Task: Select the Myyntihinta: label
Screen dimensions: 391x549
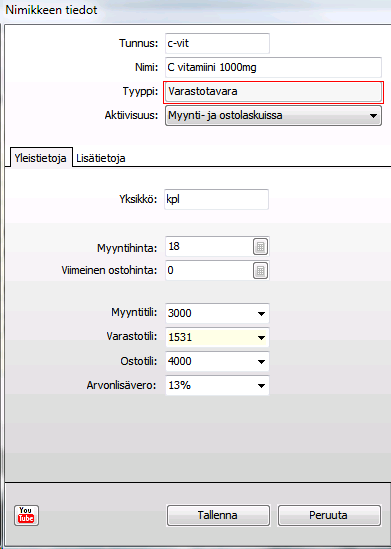Action: [x=127, y=248]
